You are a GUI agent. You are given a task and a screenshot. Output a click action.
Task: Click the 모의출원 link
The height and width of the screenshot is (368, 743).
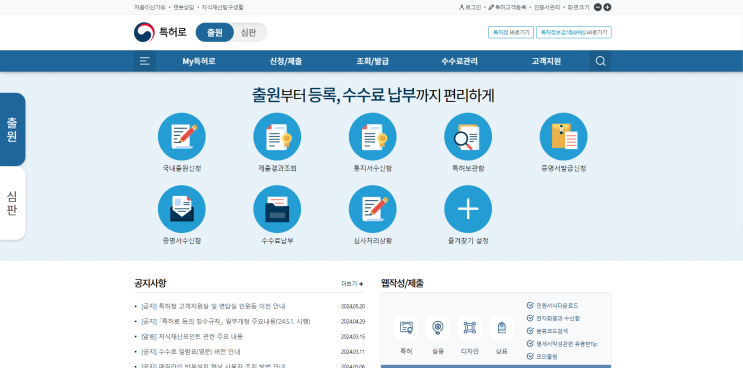click(x=542, y=356)
